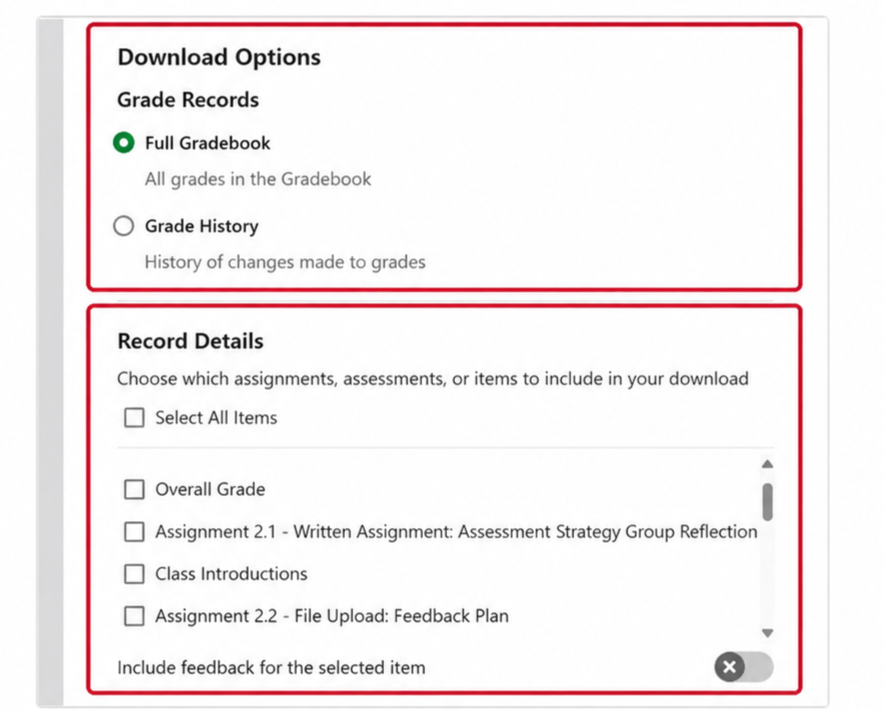Click the Grade History label text
The height and width of the screenshot is (710, 884).
coord(202,226)
